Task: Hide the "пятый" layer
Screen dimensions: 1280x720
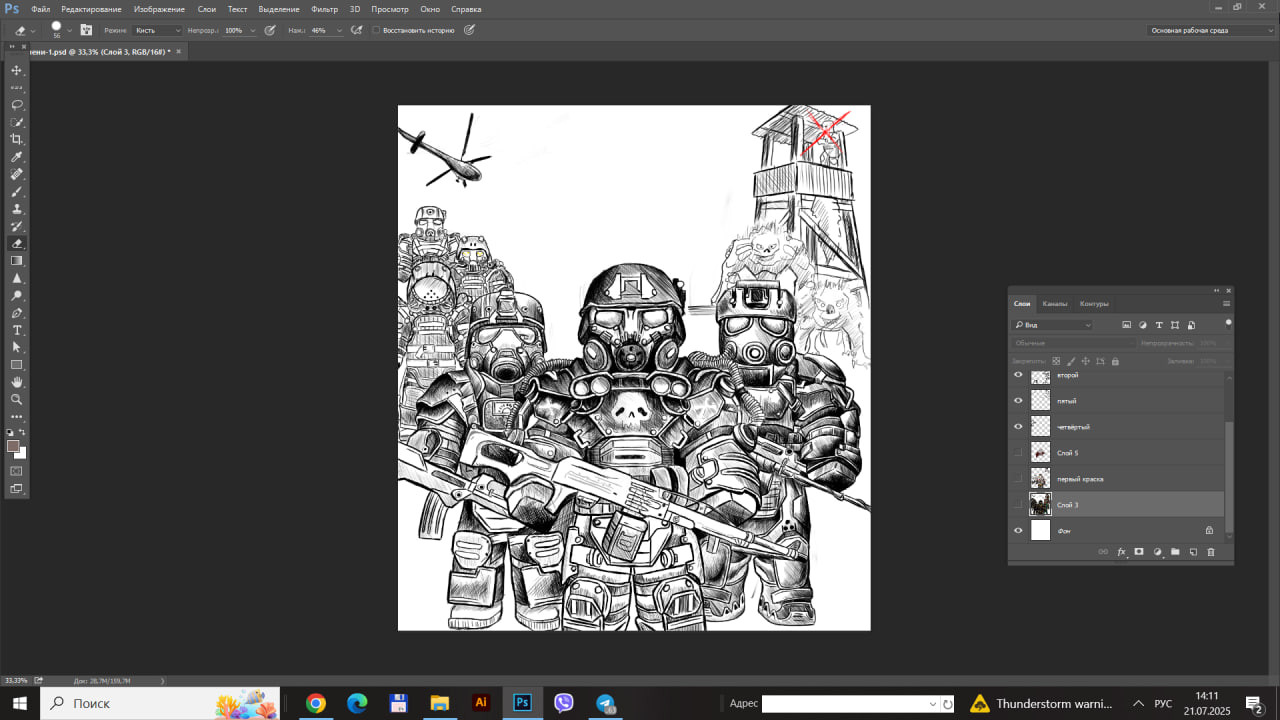Action: click(x=1018, y=401)
